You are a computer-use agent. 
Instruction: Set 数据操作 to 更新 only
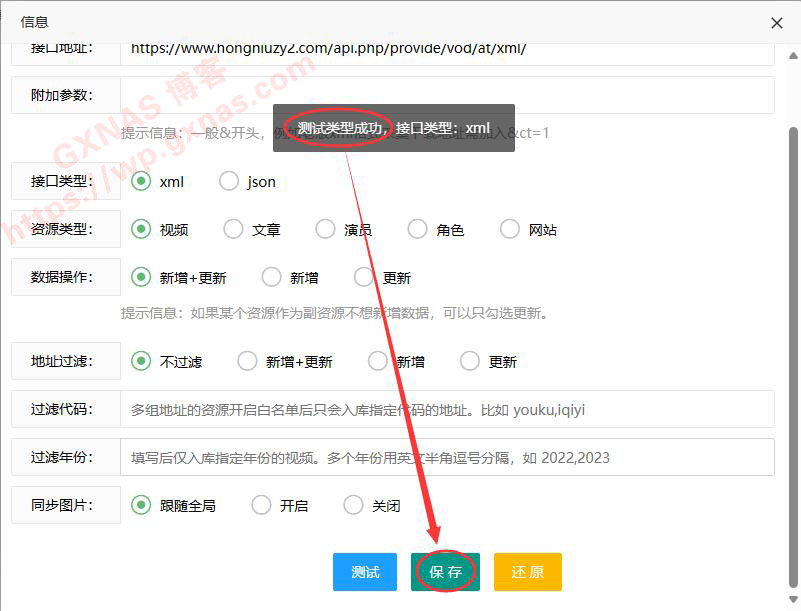(364, 277)
